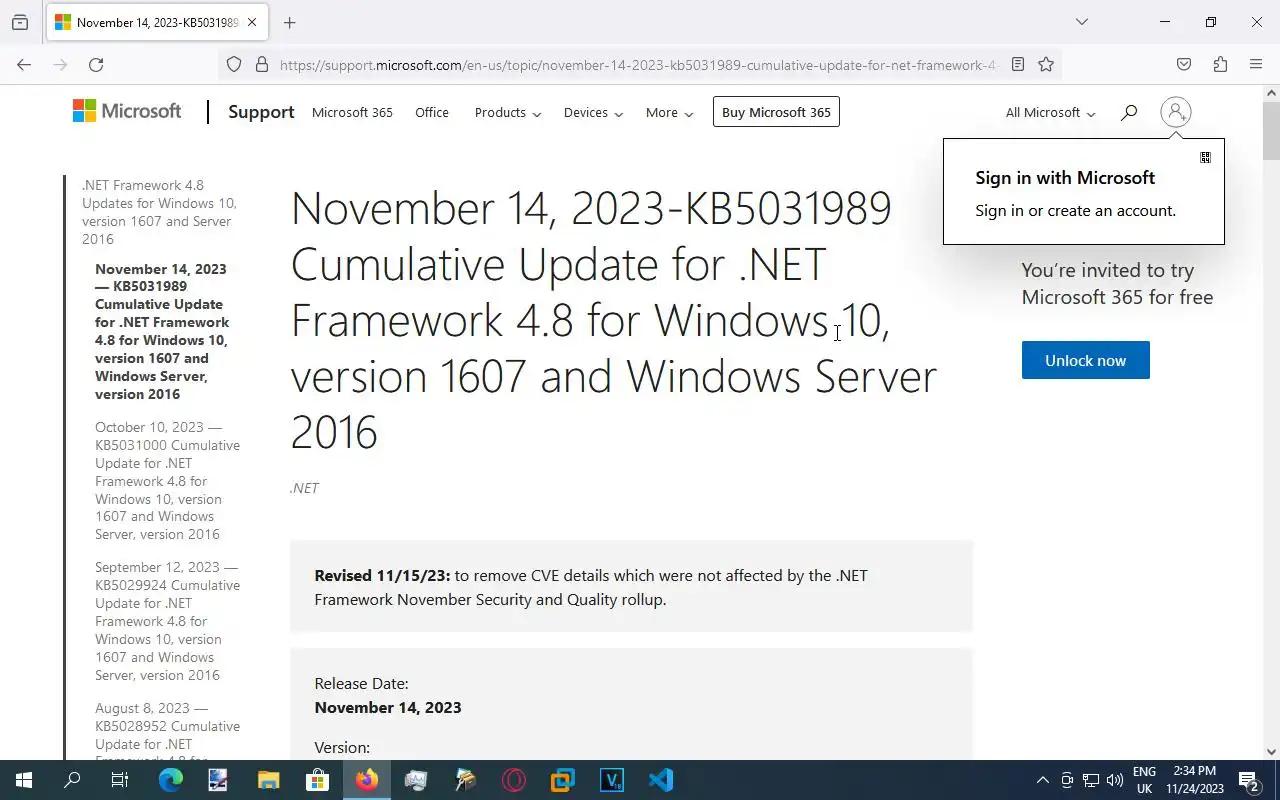Focus the URL address bar
The width and height of the screenshot is (1280, 800).
(638, 65)
